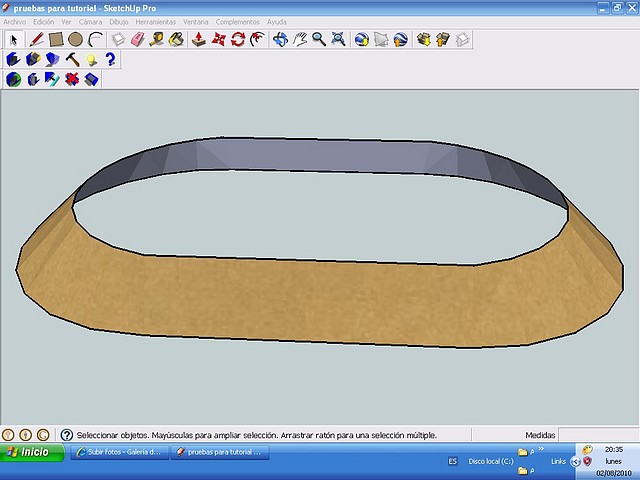Screen dimensions: 640x480
Task: Select the pink Eraser tool
Action: point(138,40)
